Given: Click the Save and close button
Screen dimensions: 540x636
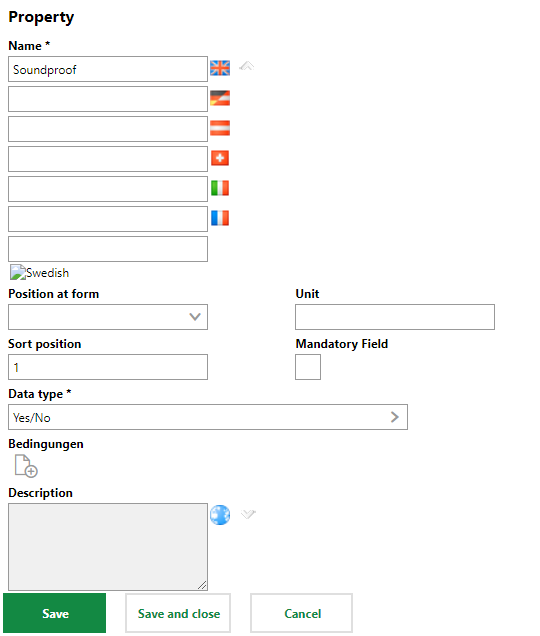Looking at the screenshot, I should (178, 613).
